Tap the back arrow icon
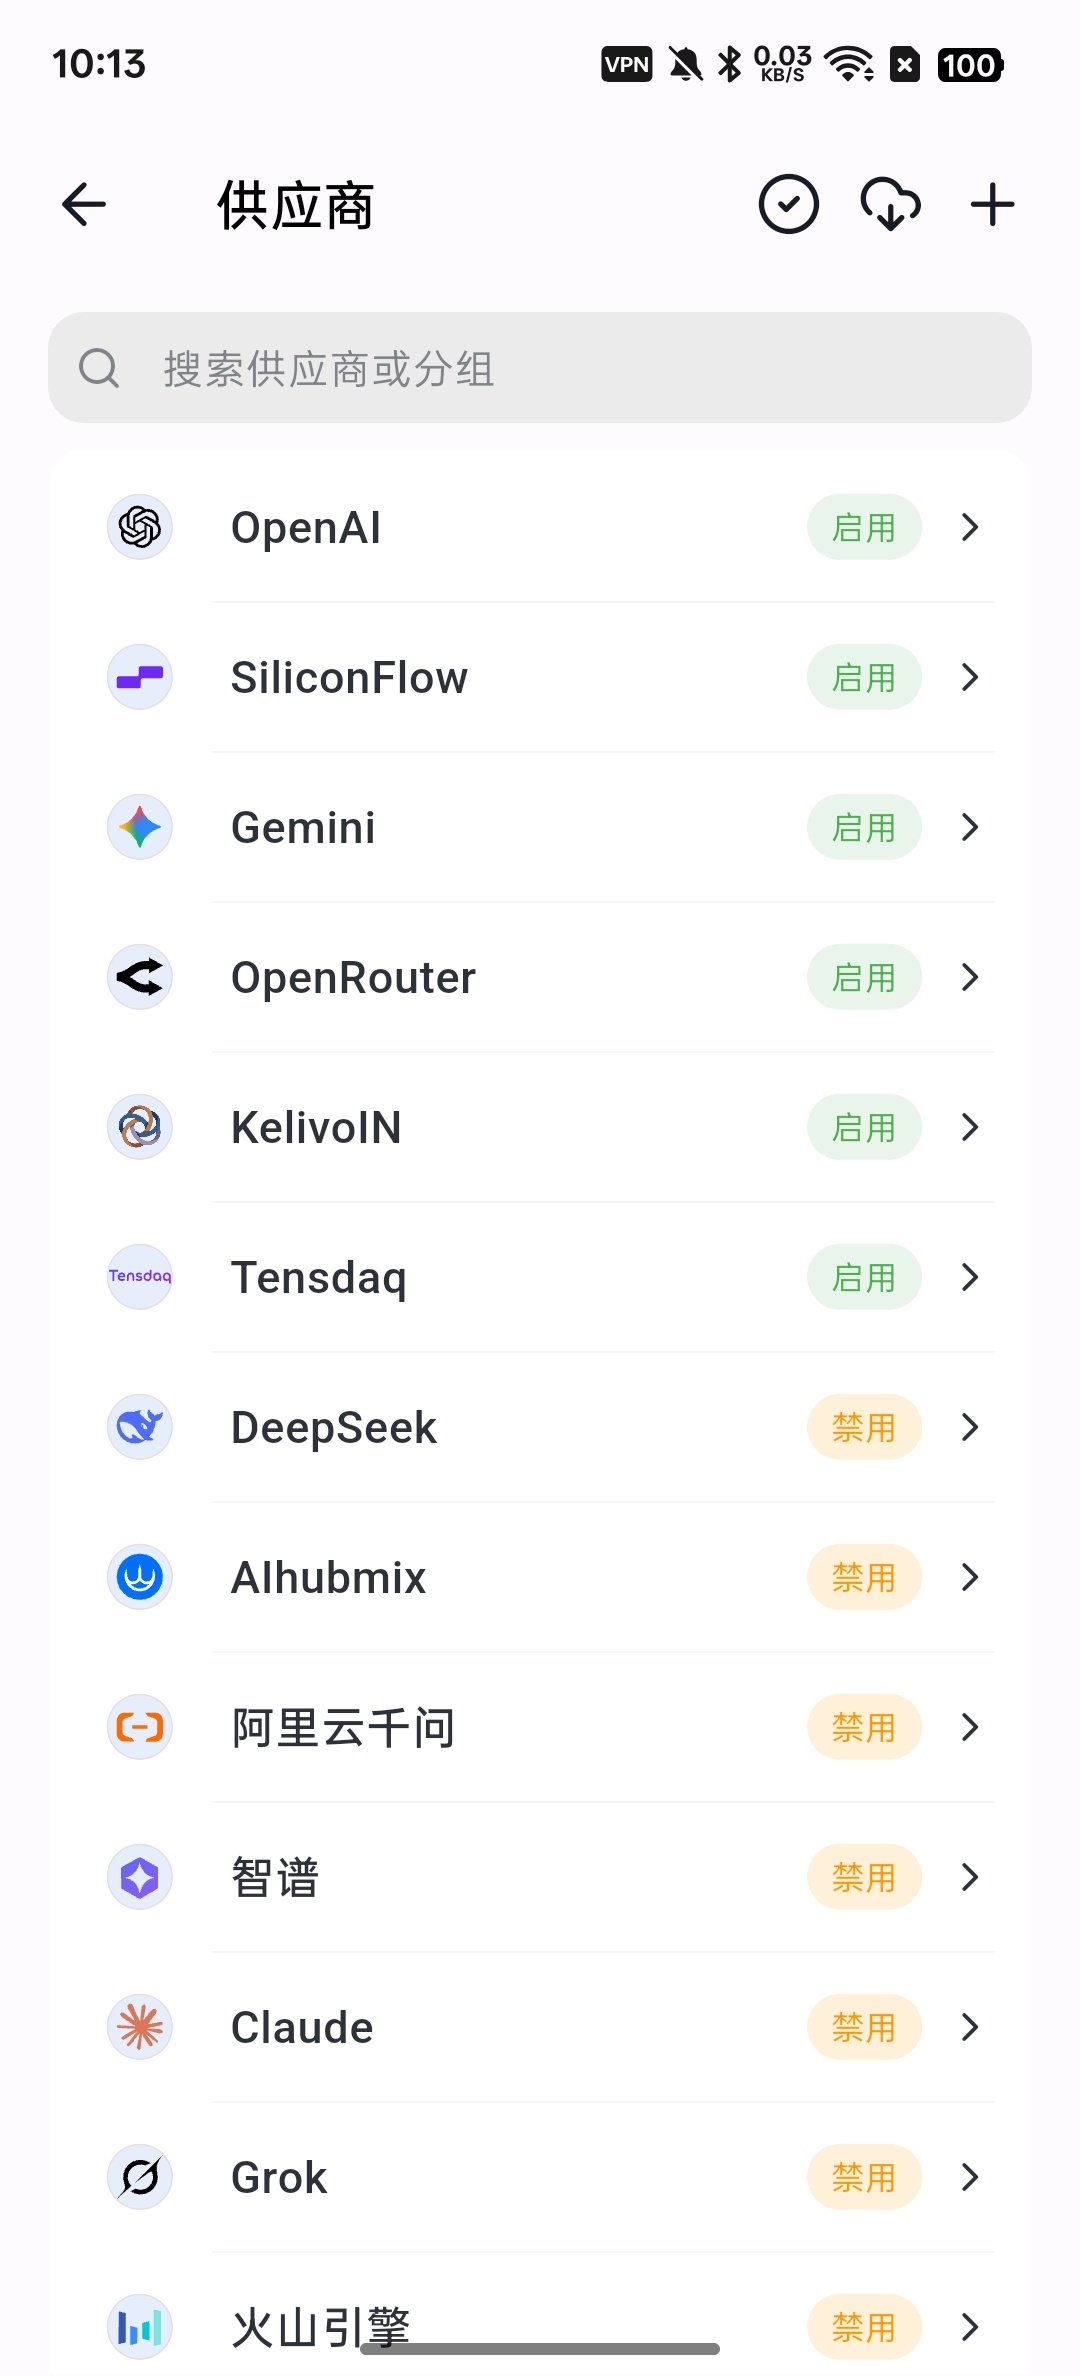The width and height of the screenshot is (1080, 2376). point(84,205)
